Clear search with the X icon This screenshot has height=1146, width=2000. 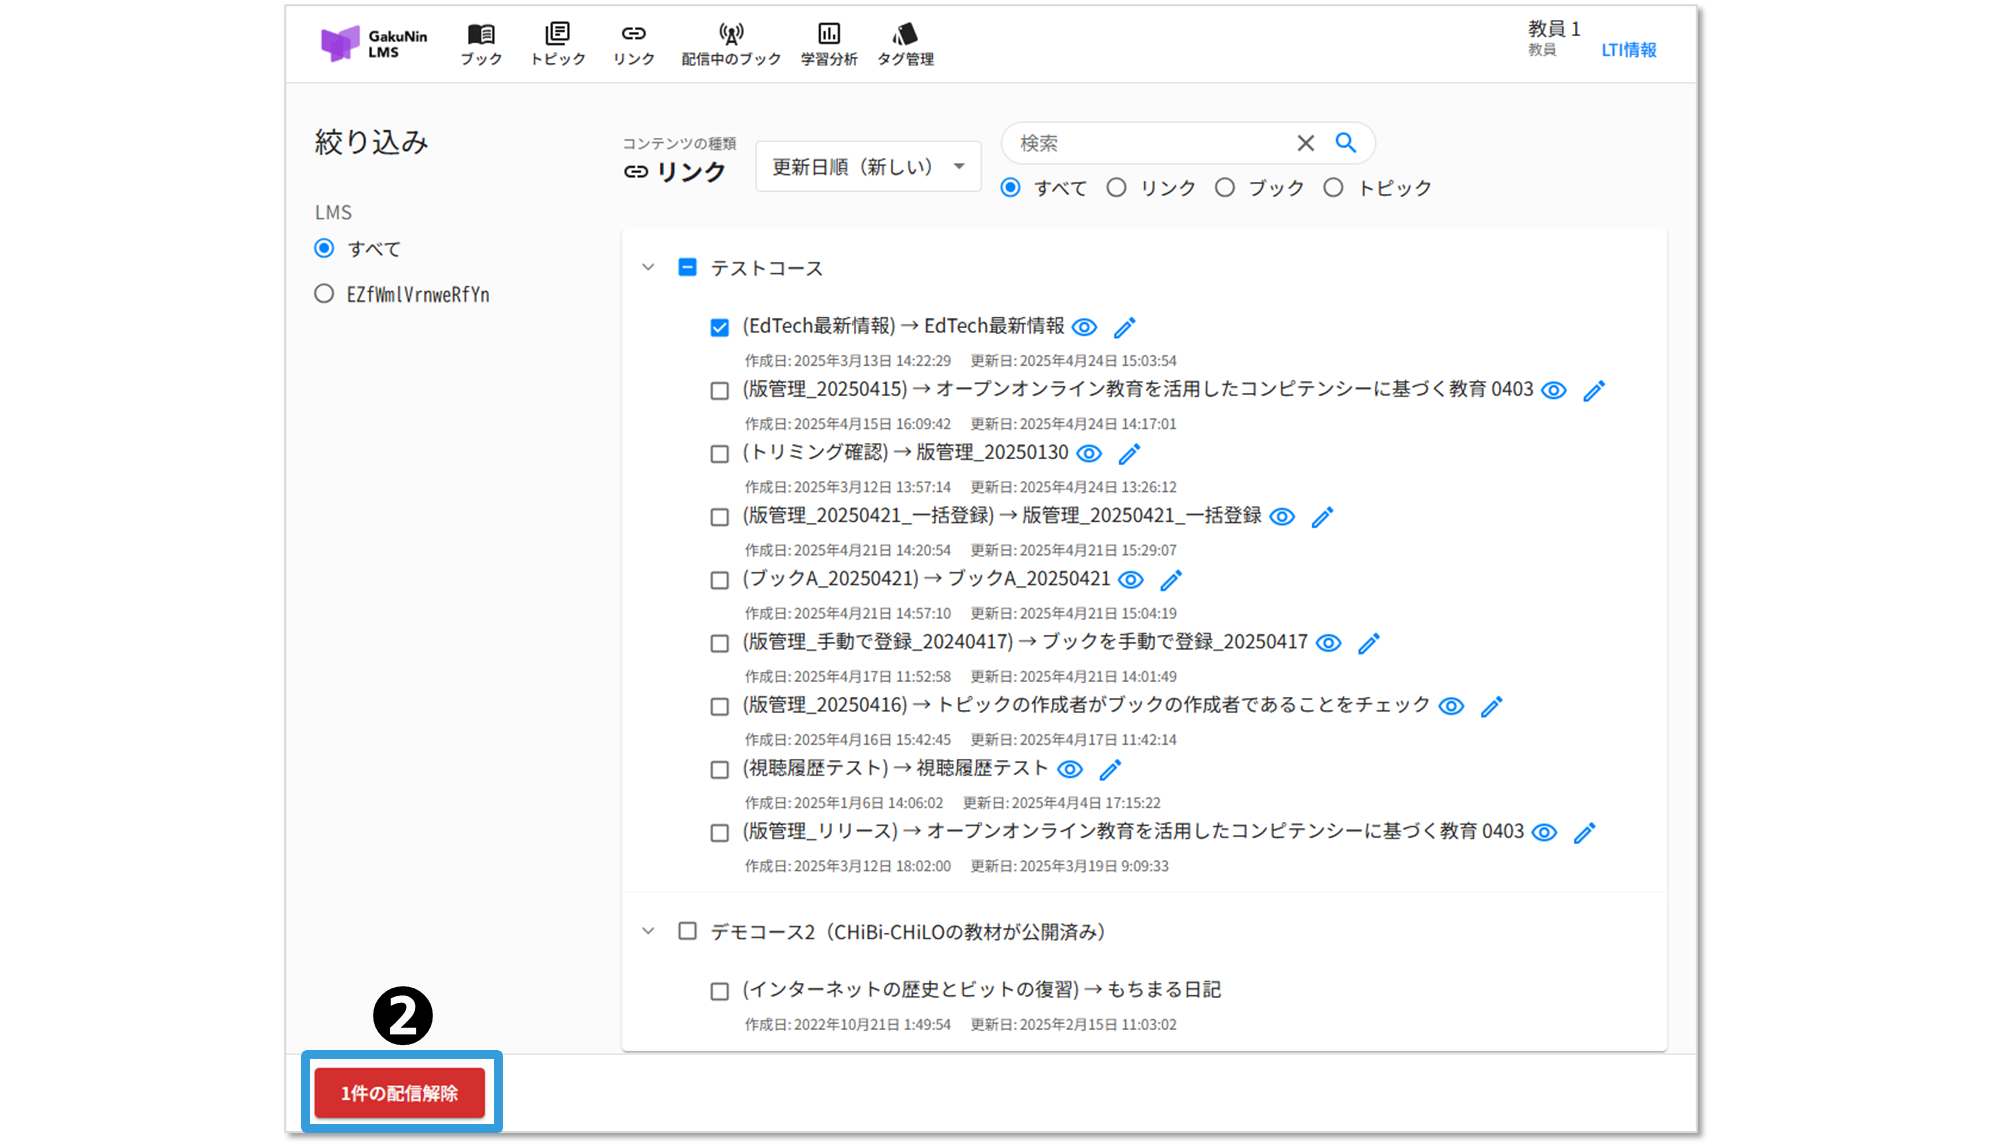click(1305, 143)
